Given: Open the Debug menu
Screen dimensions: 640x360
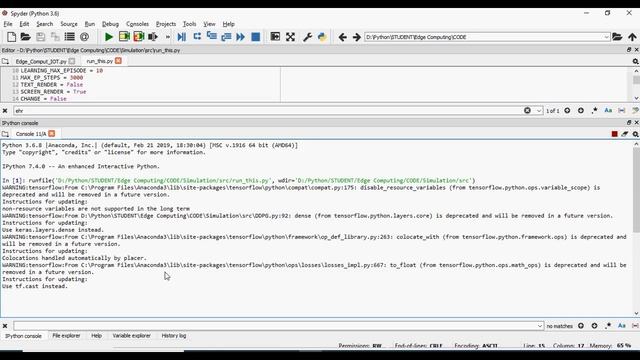Looking at the screenshot, I should (110, 24).
